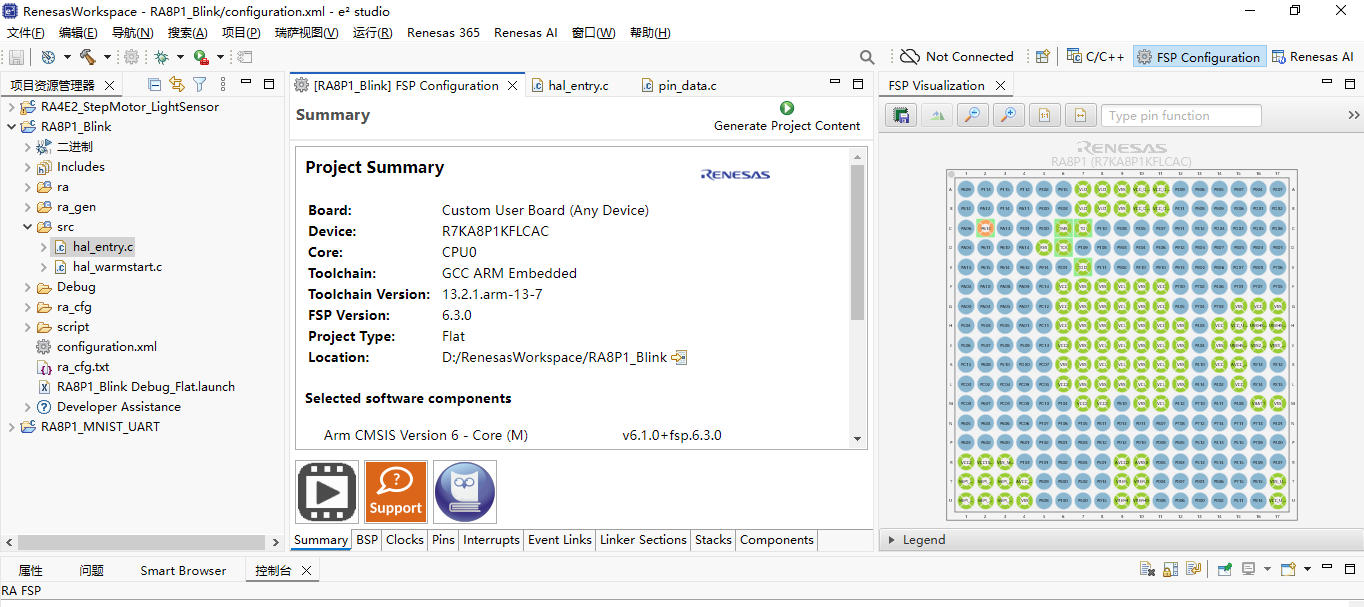Click the Not Connected cloud icon
Screen dimensions: 1364x607
coord(909,57)
